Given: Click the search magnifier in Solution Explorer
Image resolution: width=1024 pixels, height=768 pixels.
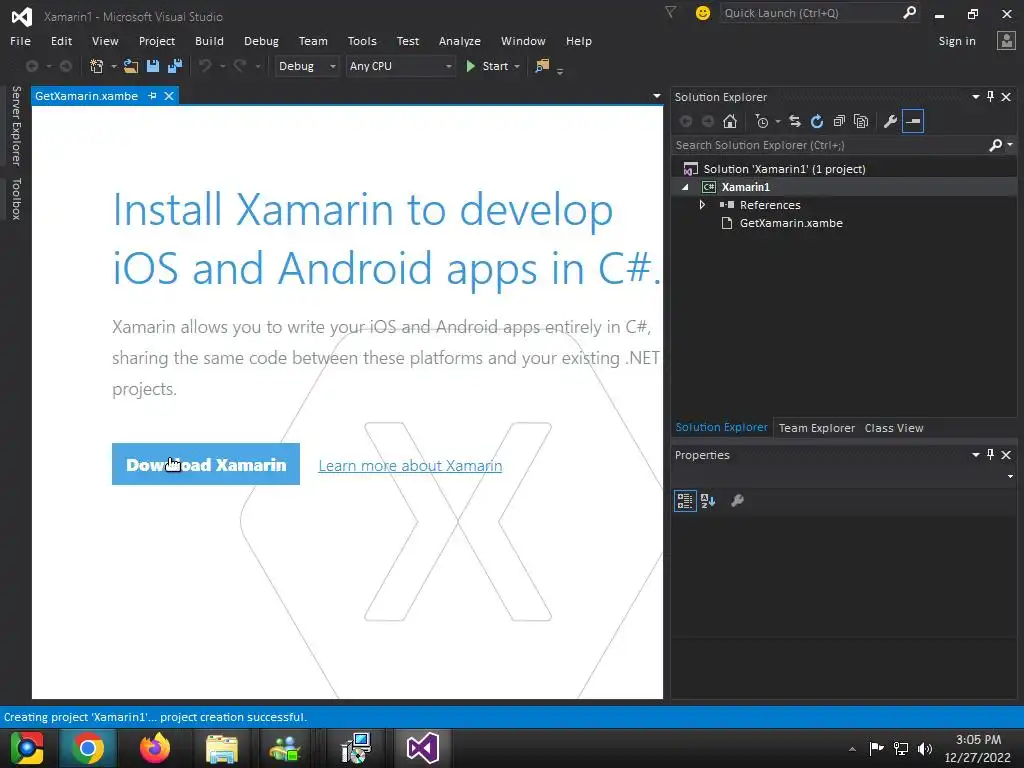Looking at the screenshot, I should click(995, 145).
